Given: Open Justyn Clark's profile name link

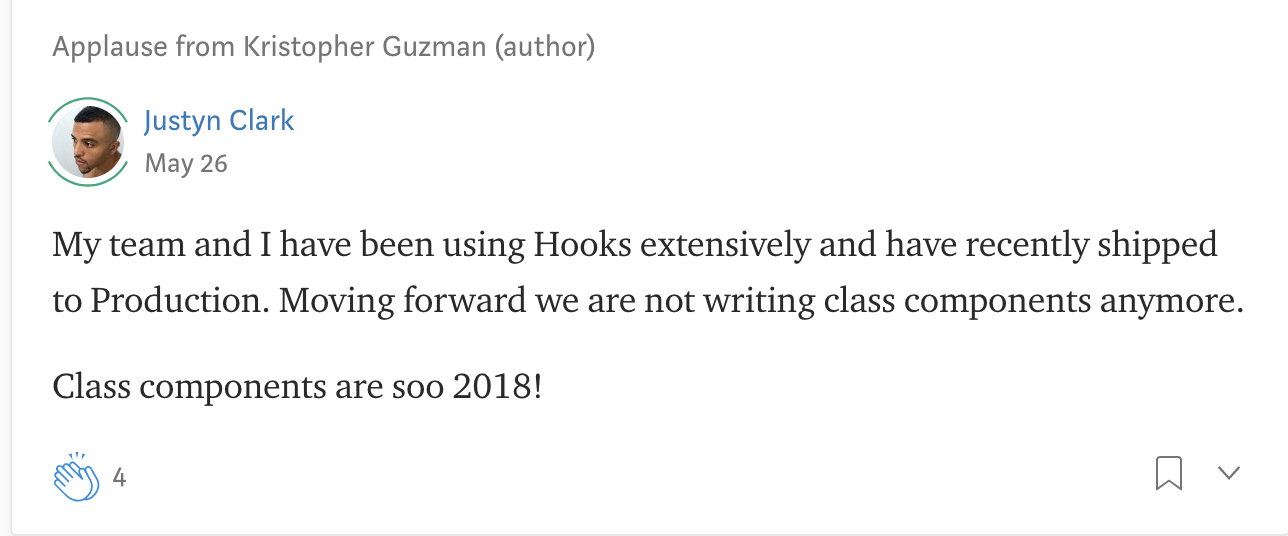Looking at the screenshot, I should tap(219, 121).
